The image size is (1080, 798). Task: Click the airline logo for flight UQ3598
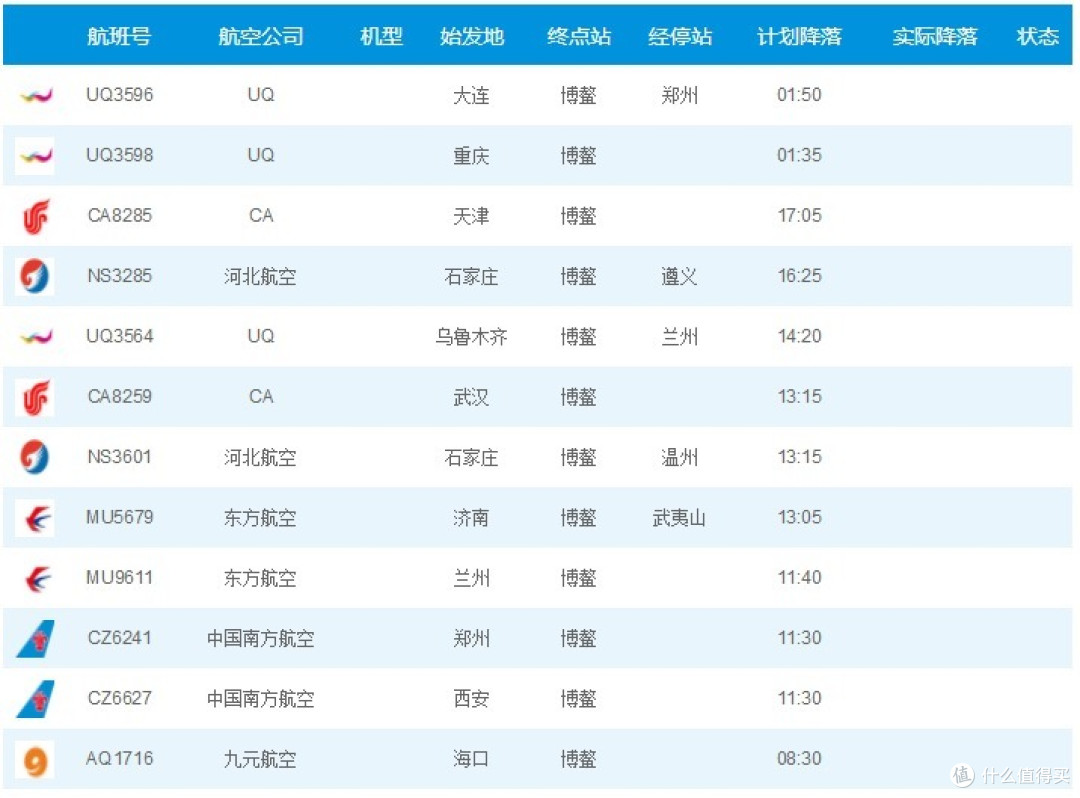coord(35,156)
